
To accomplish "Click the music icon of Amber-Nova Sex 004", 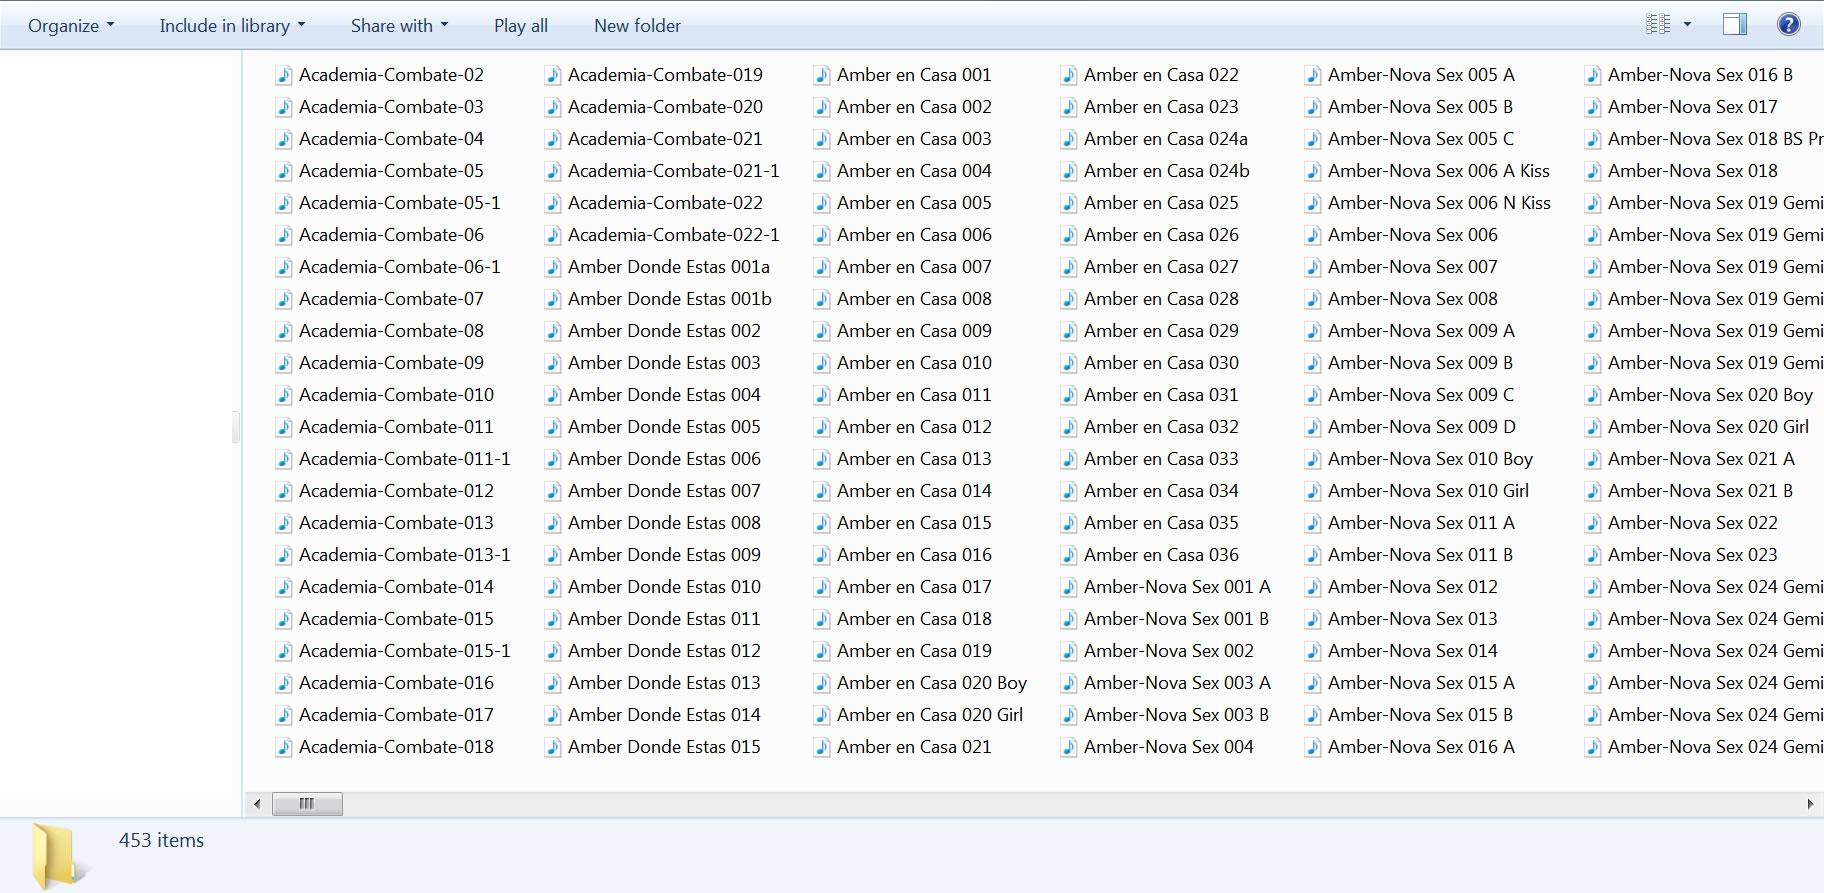I will tap(1069, 747).
